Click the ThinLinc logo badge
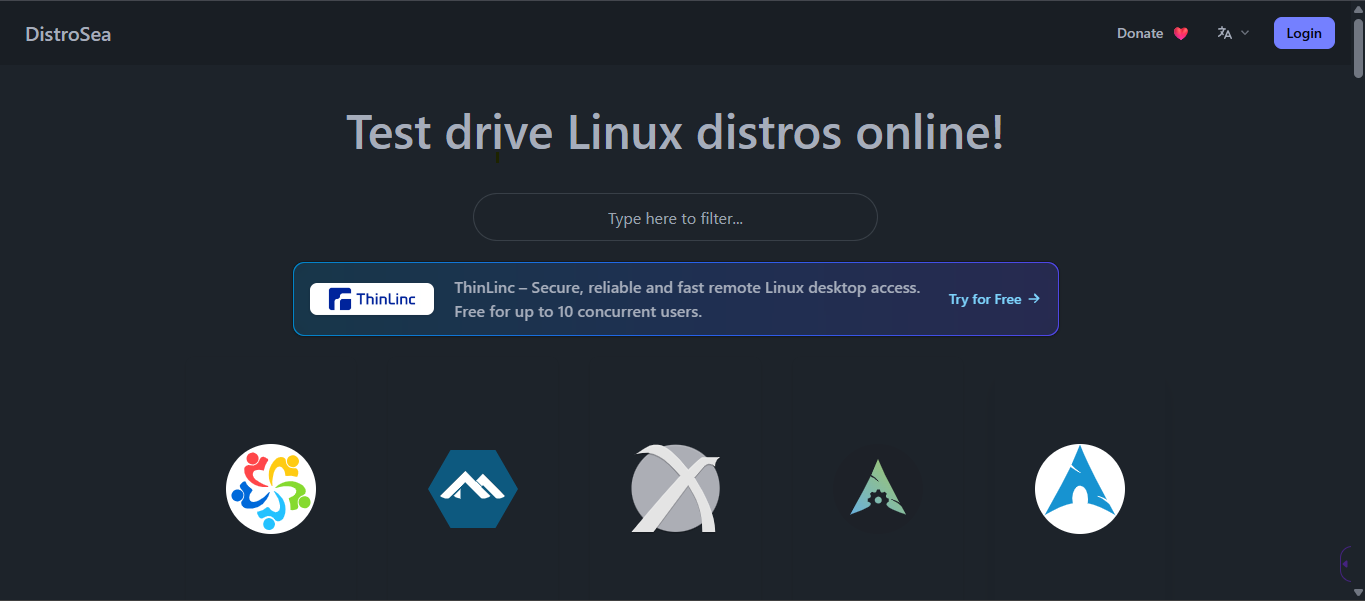Image resolution: width=1365 pixels, height=601 pixels. pos(372,299)
